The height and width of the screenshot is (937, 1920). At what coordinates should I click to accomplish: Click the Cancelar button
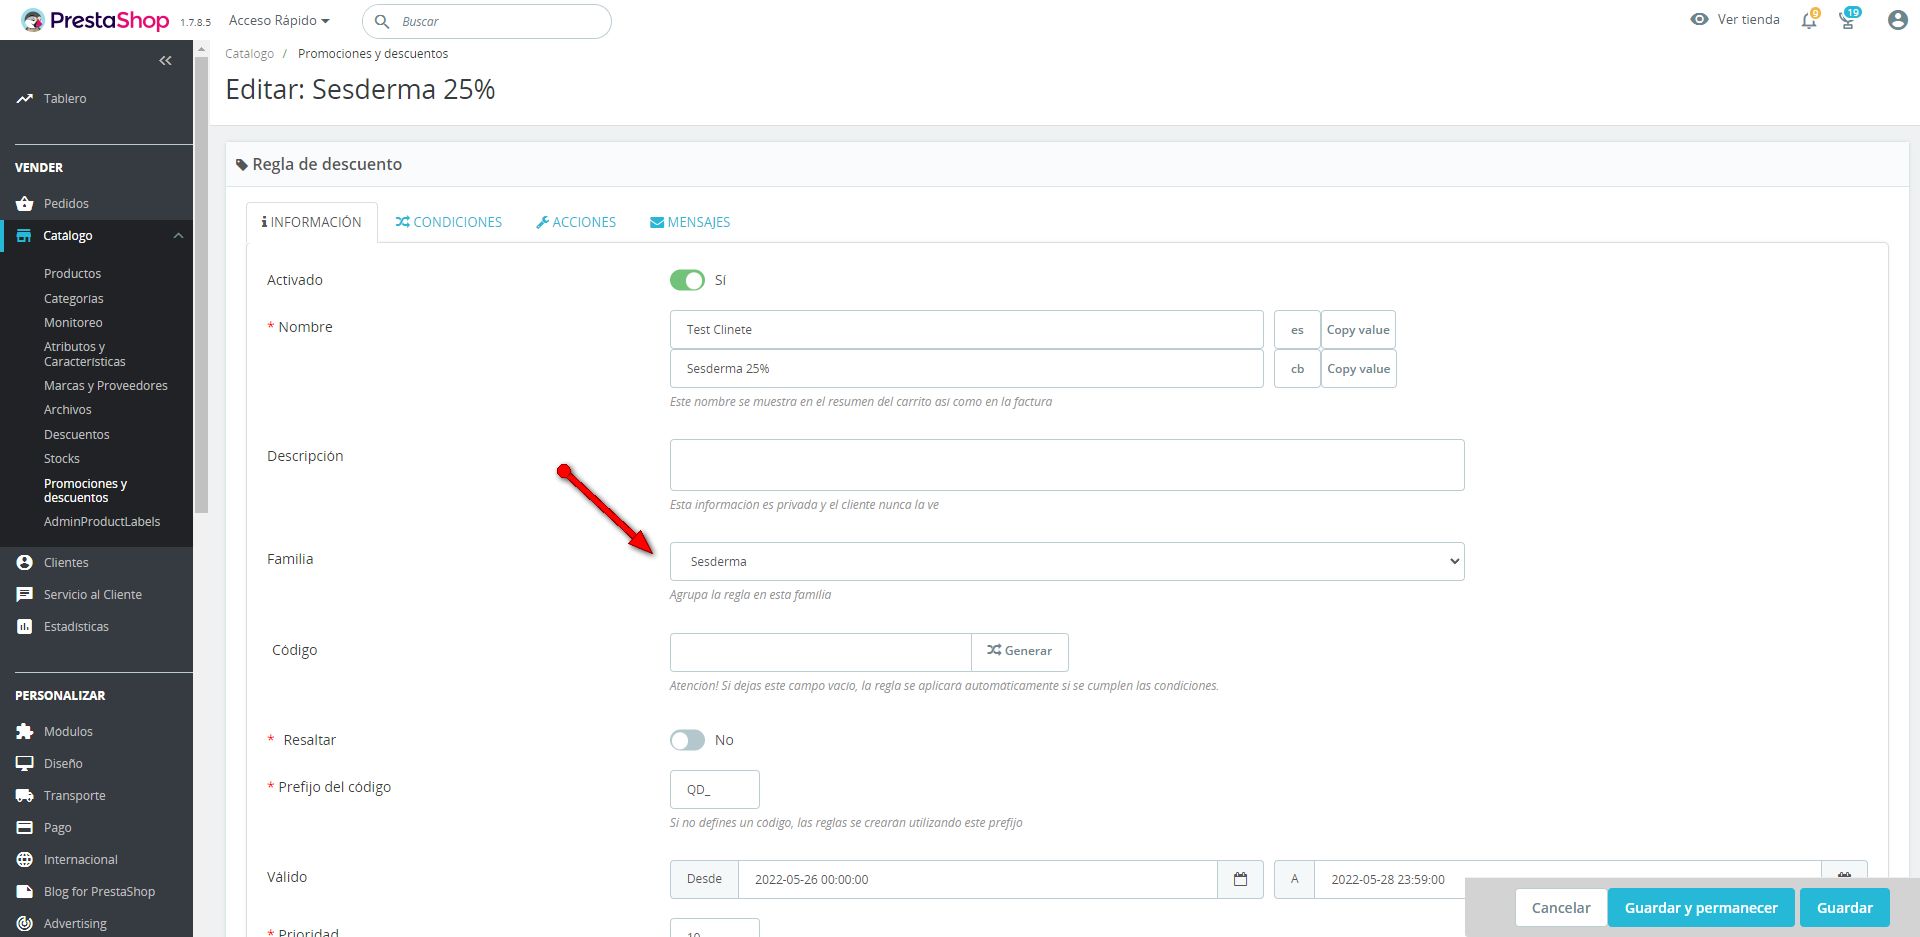[x=1561, y=908]
